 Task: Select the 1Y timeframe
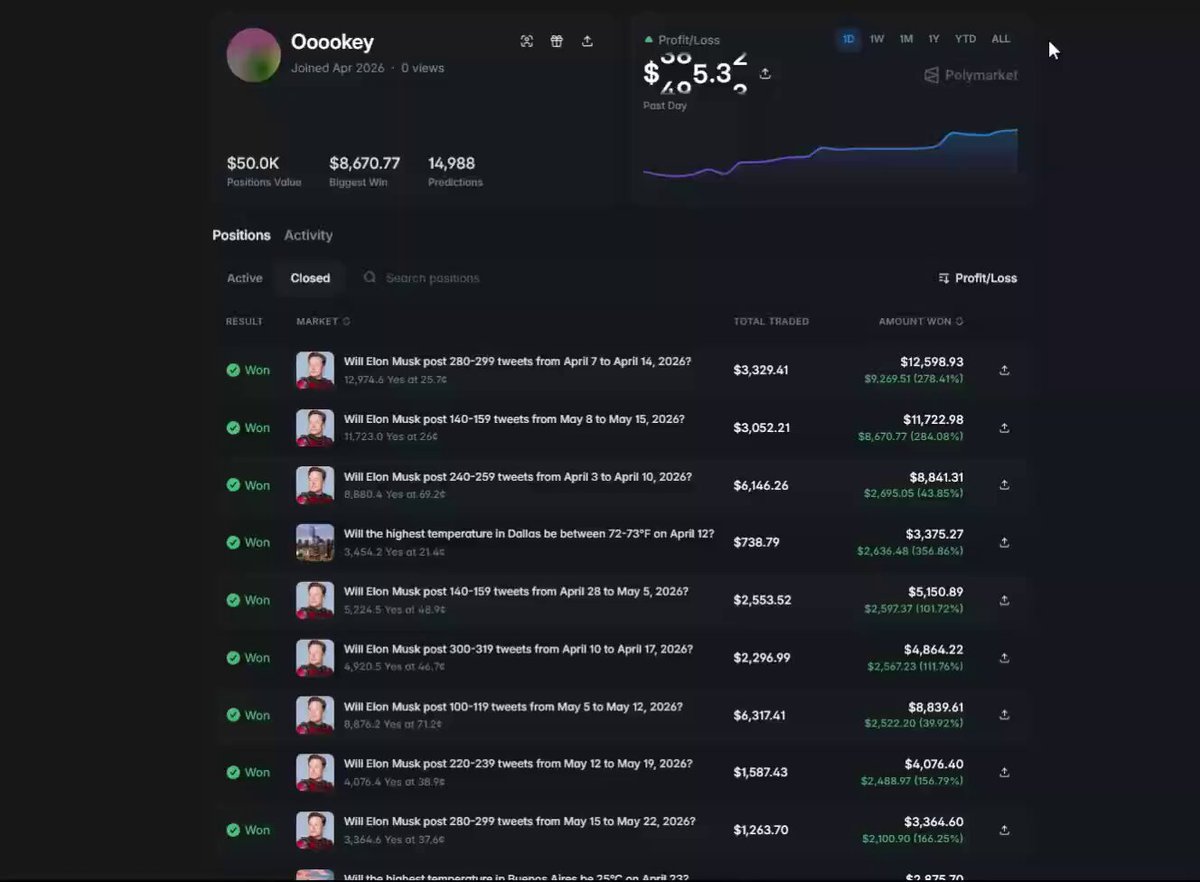[x=934, y=39]
